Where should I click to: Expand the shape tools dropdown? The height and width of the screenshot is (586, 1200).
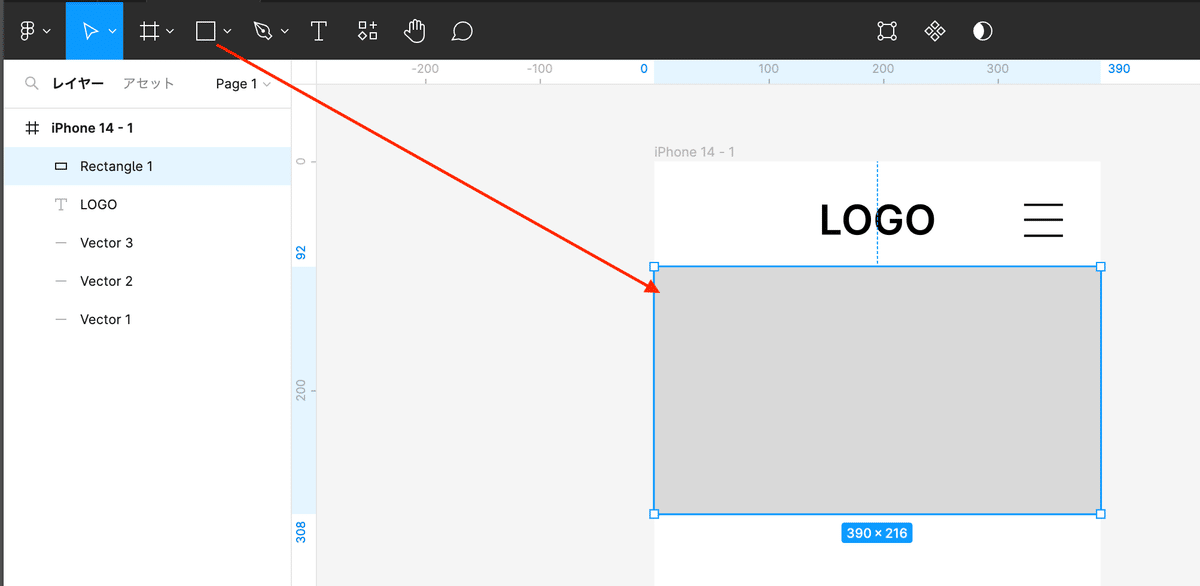pyautogui.click(x=228, y=32)
